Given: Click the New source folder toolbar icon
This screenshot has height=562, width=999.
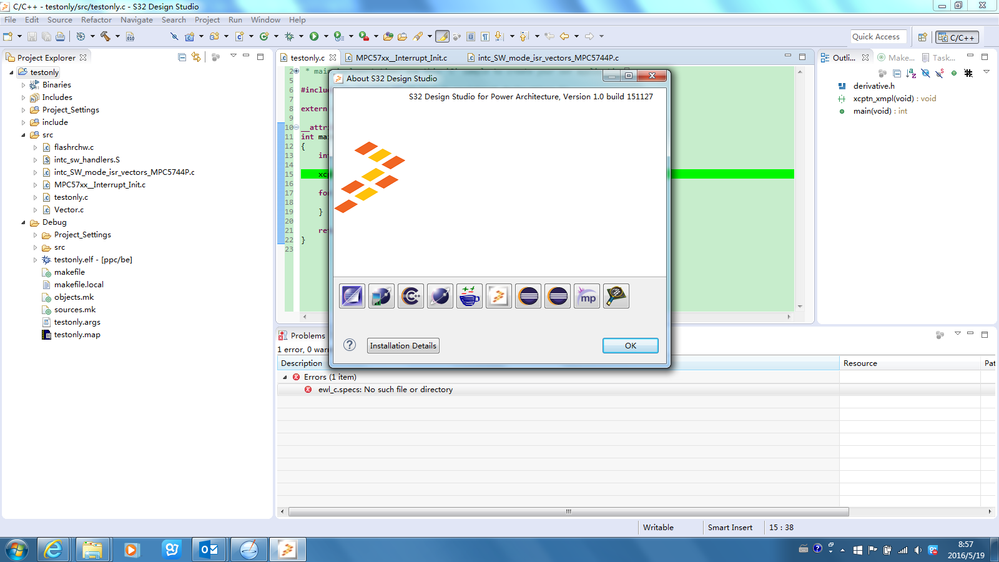Looking at the screenshot, I should click(x=215, y=36).
